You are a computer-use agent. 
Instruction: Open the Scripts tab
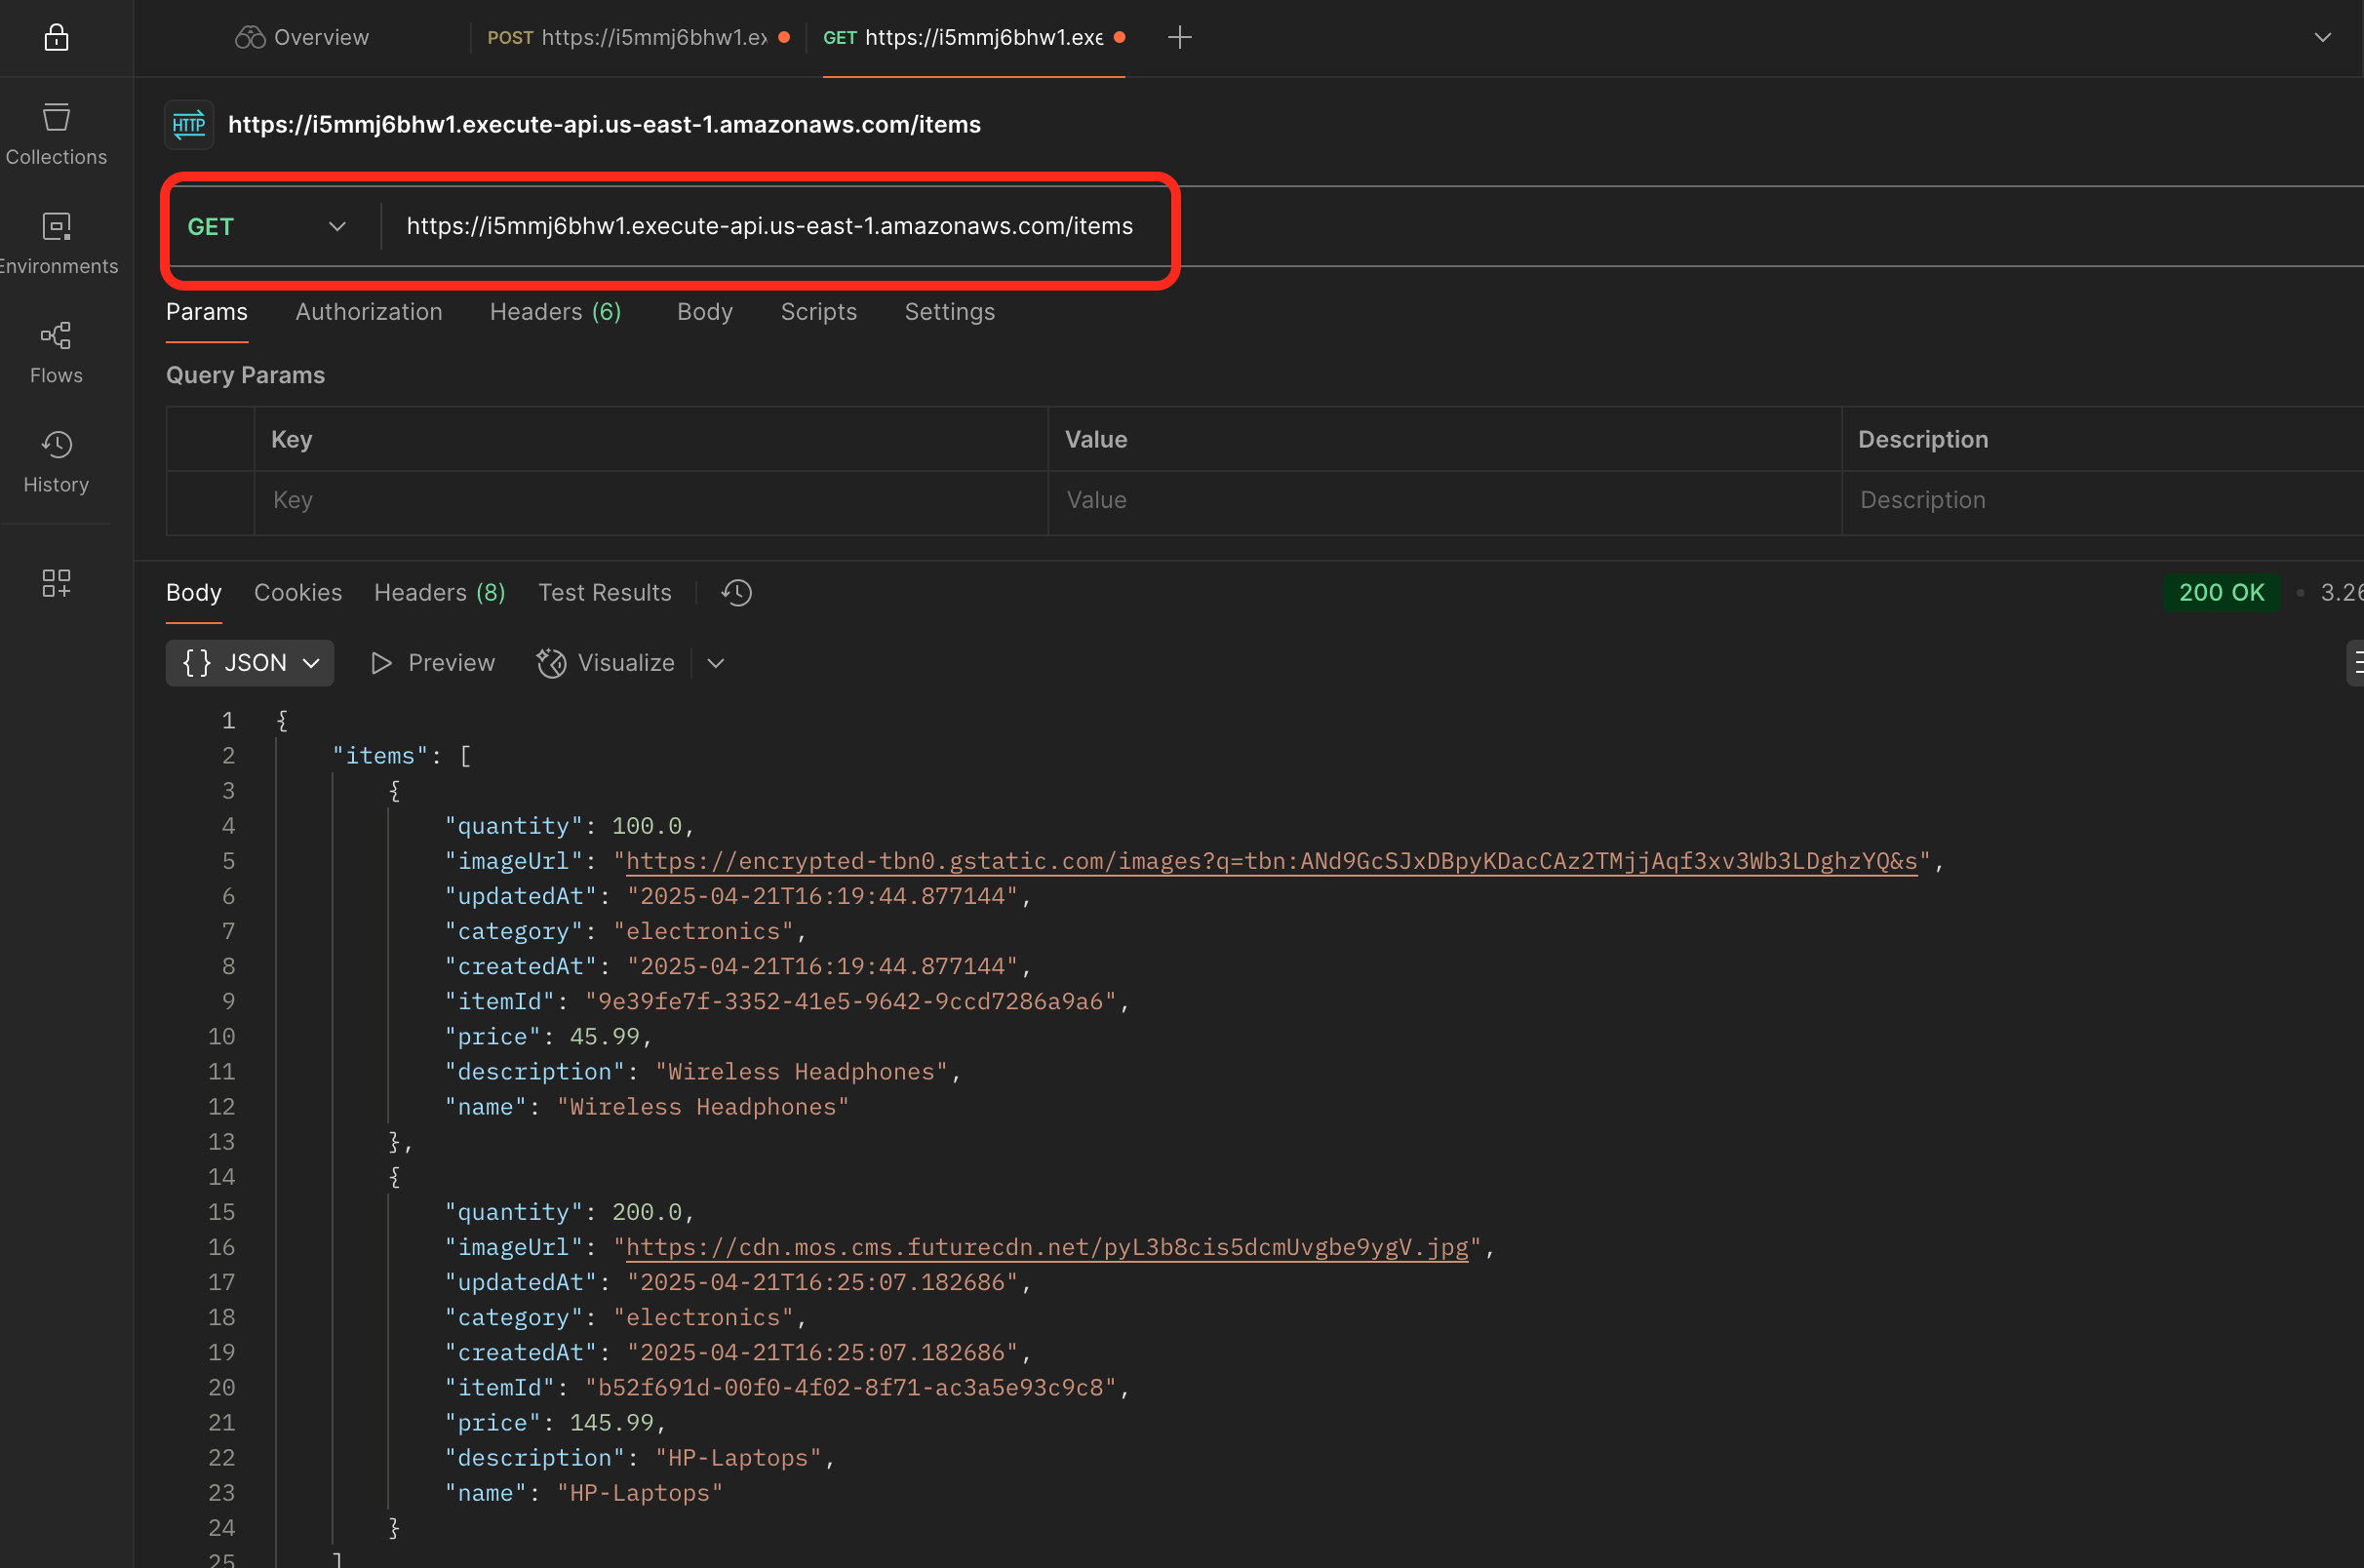pos(818,312)
